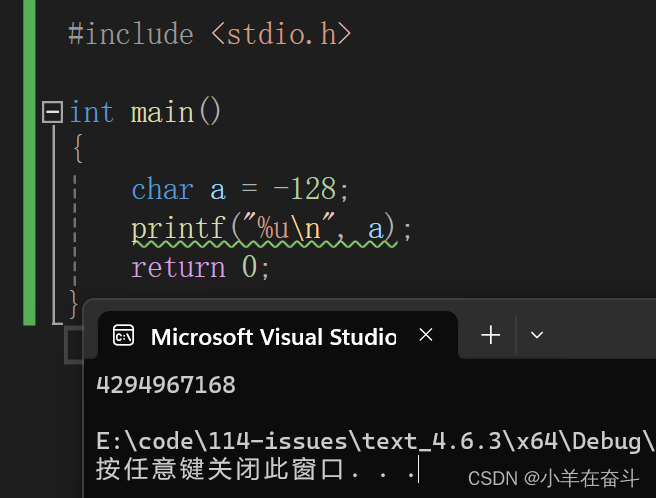Click the green change-indicator margin bar
656x498 pixels.
pos(29,160)
